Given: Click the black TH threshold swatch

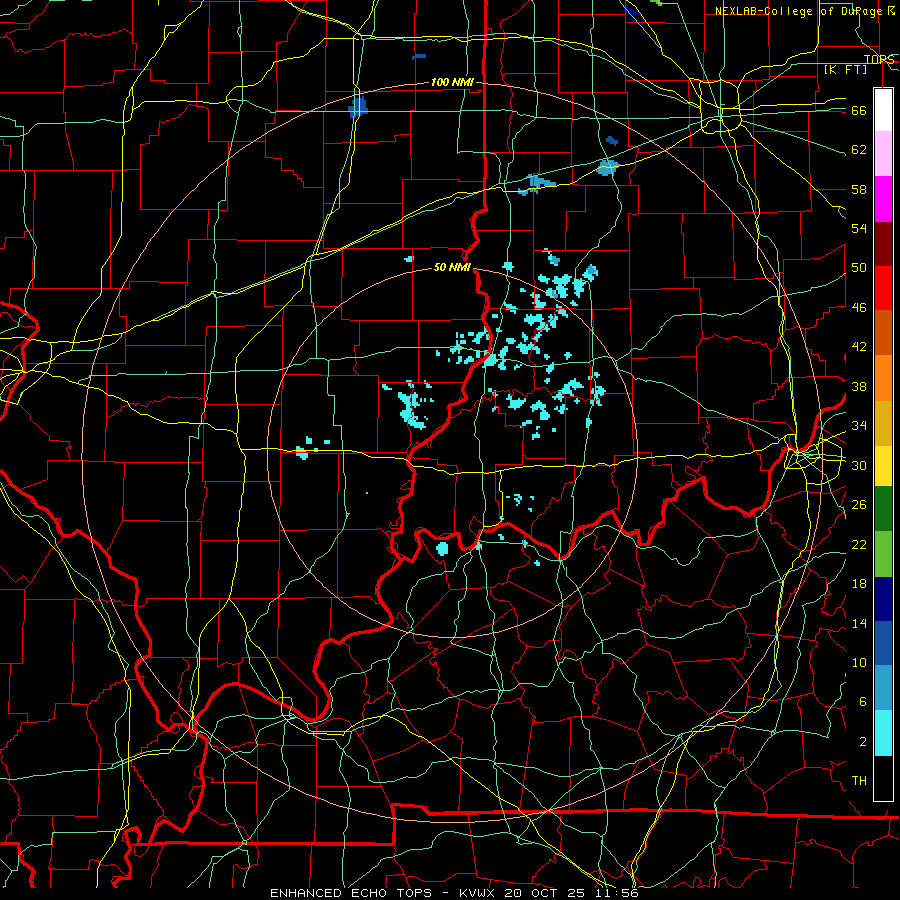Looking at the screenshot, I should pyautogui.click(x=883, y=778).
